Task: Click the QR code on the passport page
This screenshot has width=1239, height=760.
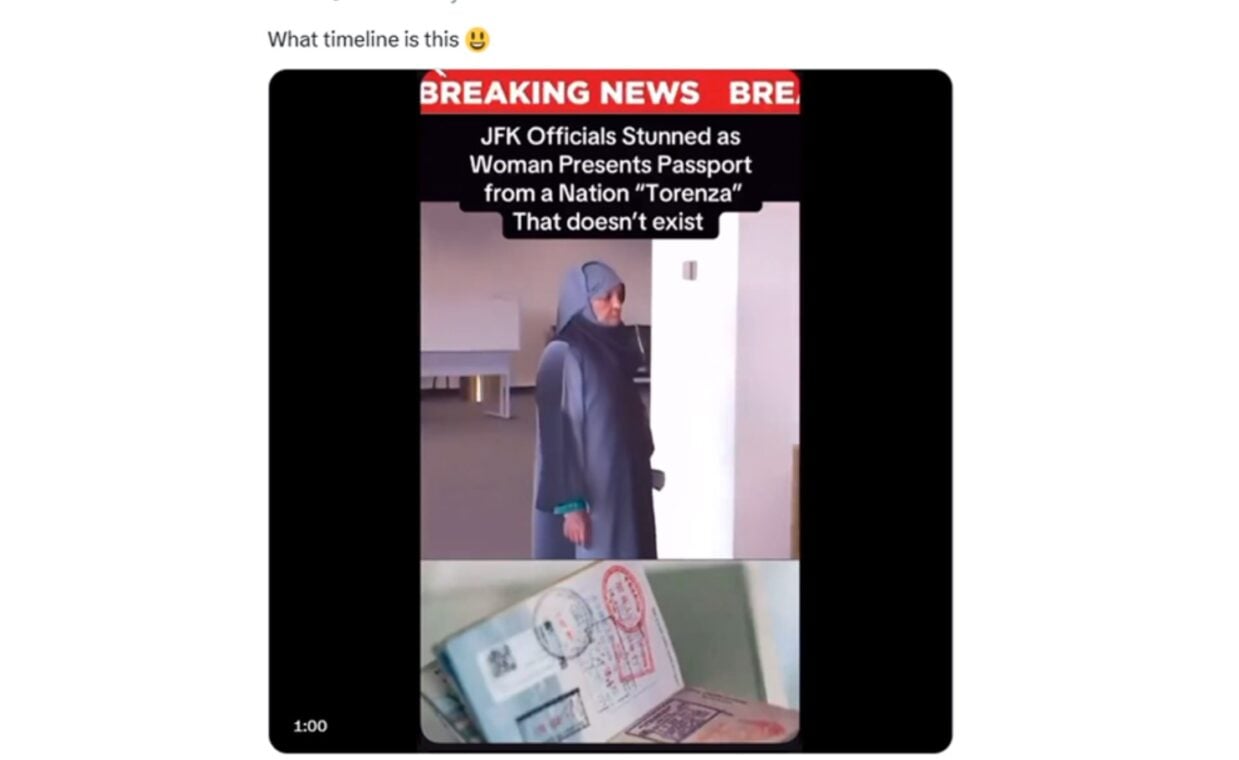Action: coord(502,660)
